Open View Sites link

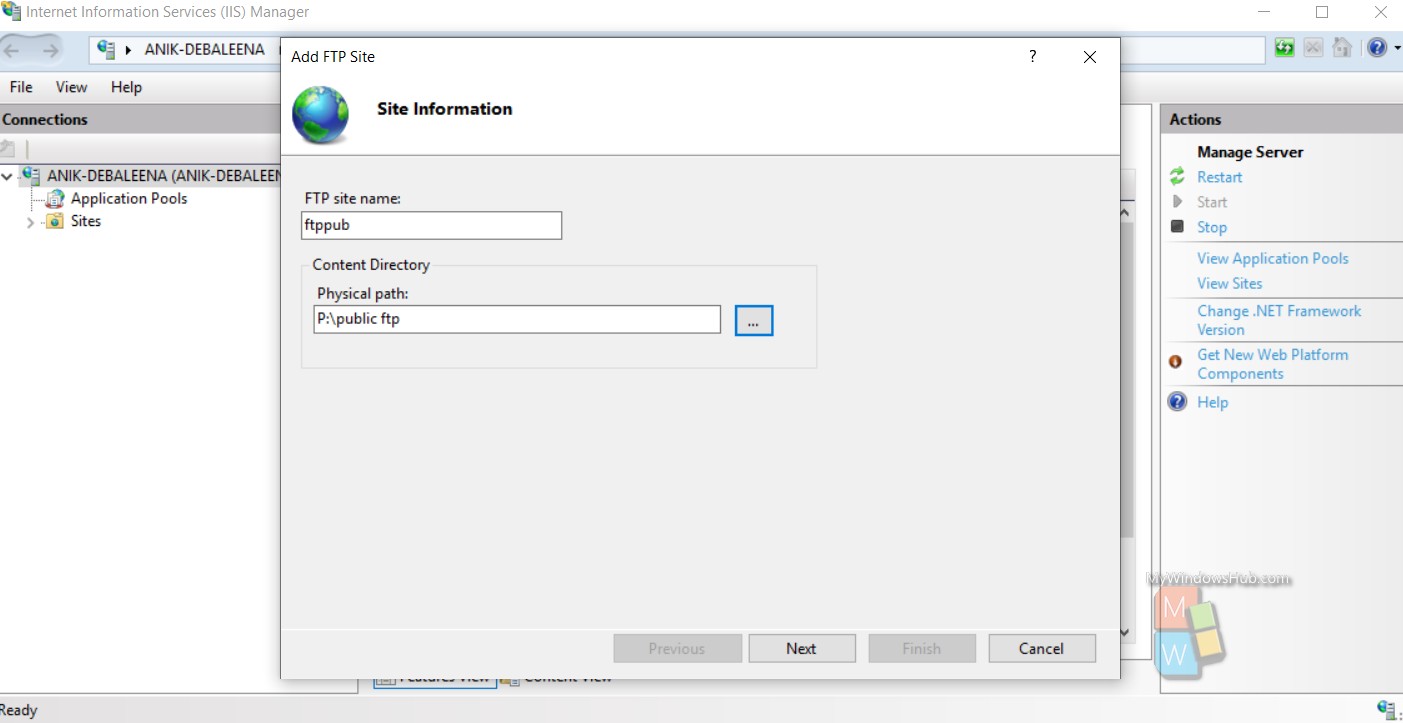tap(1229, 283)
